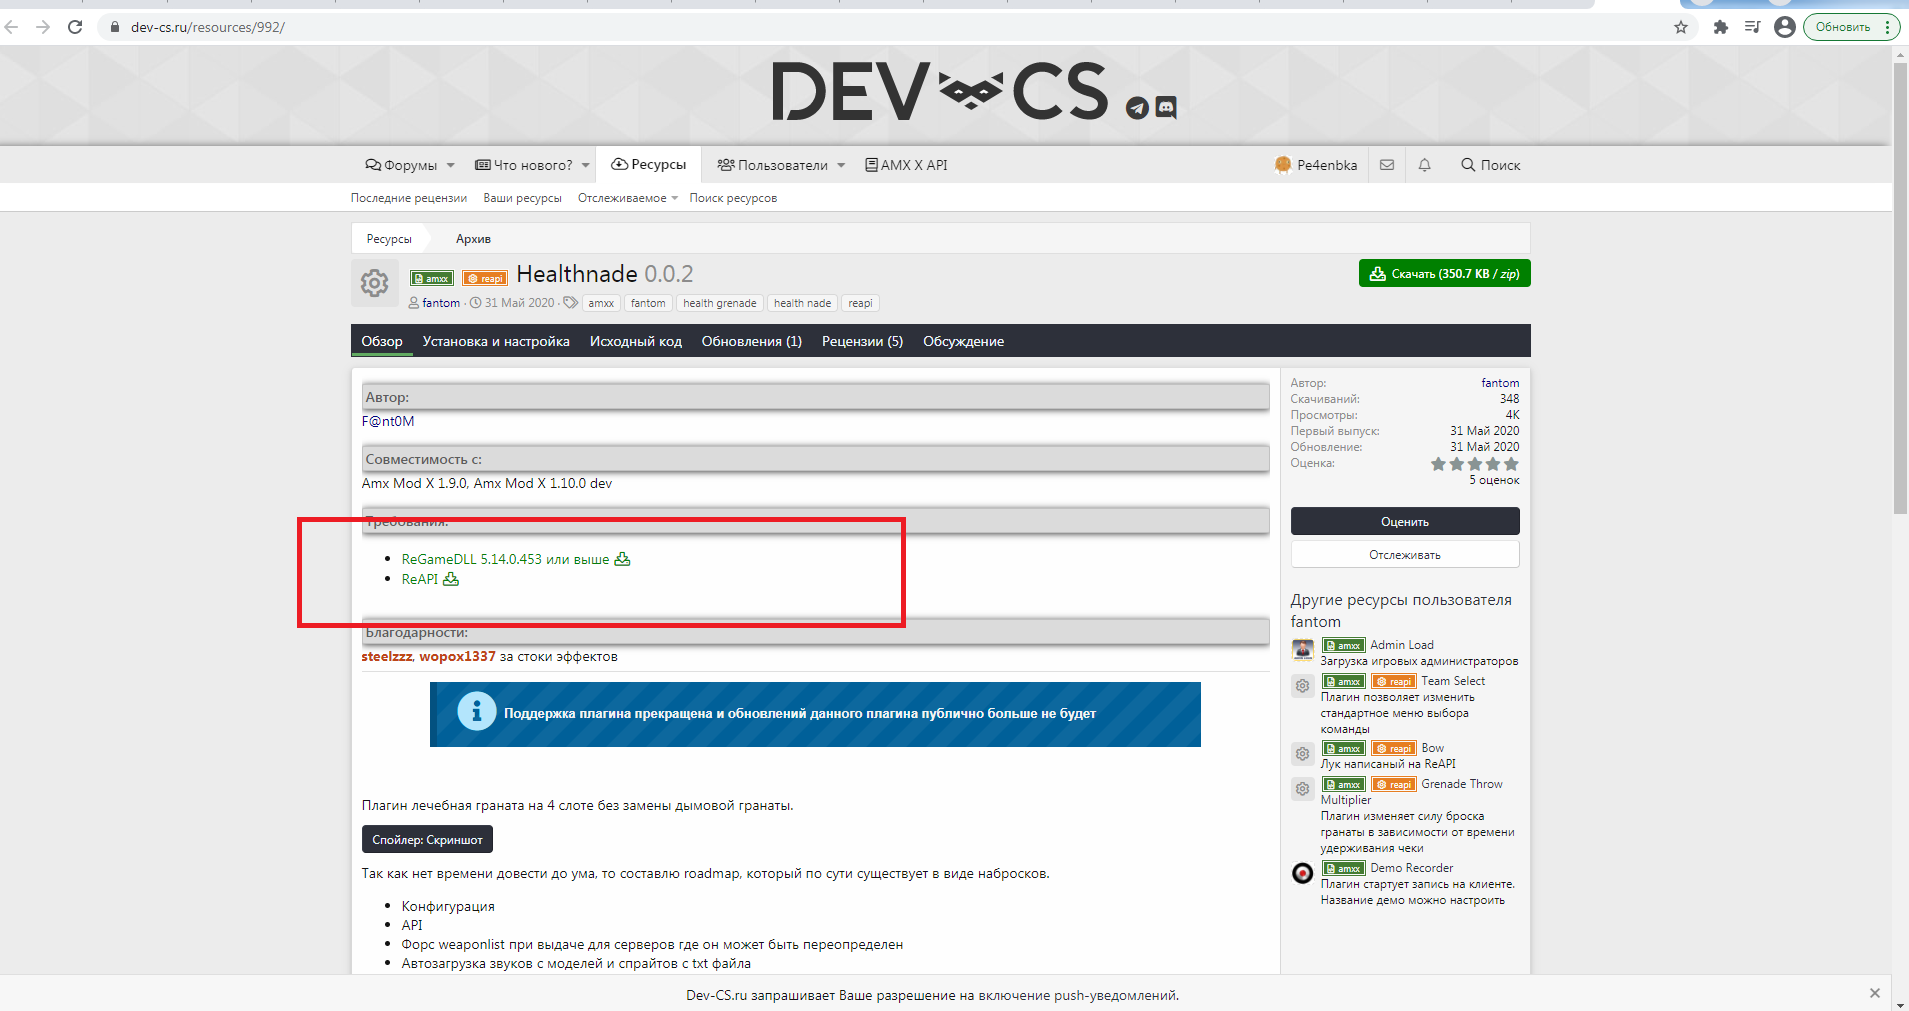Image resolution: width=1909 pixels, height=1011 pixels.
Task: Click the amxx badge beside Healthnade title
Action: click(432, 278)
